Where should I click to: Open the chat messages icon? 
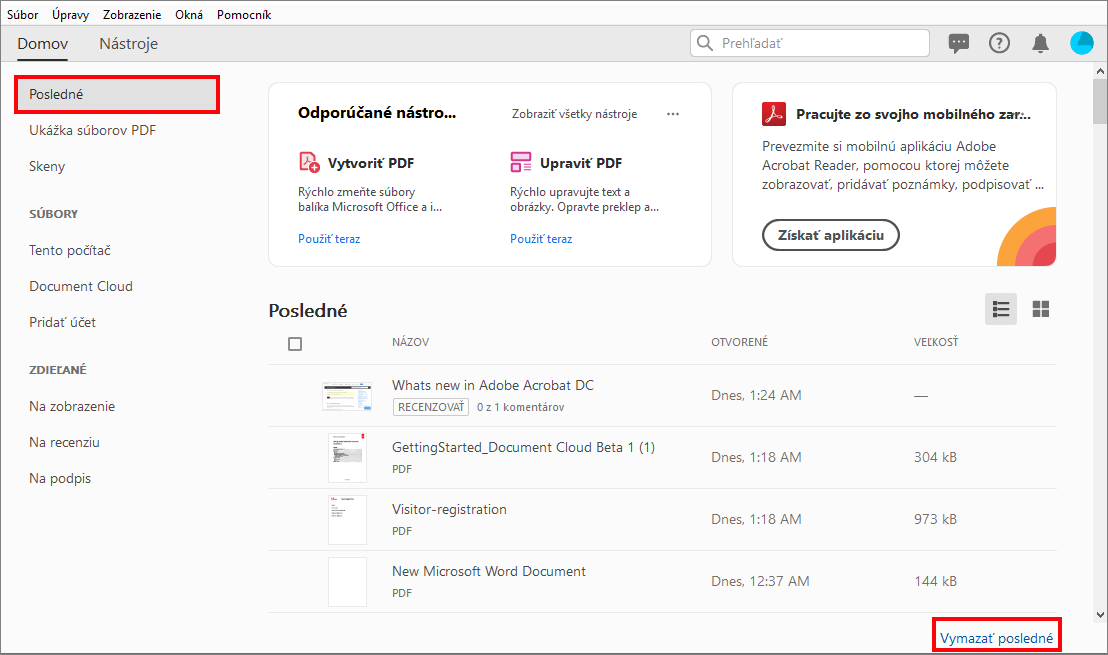click(959, 43)
